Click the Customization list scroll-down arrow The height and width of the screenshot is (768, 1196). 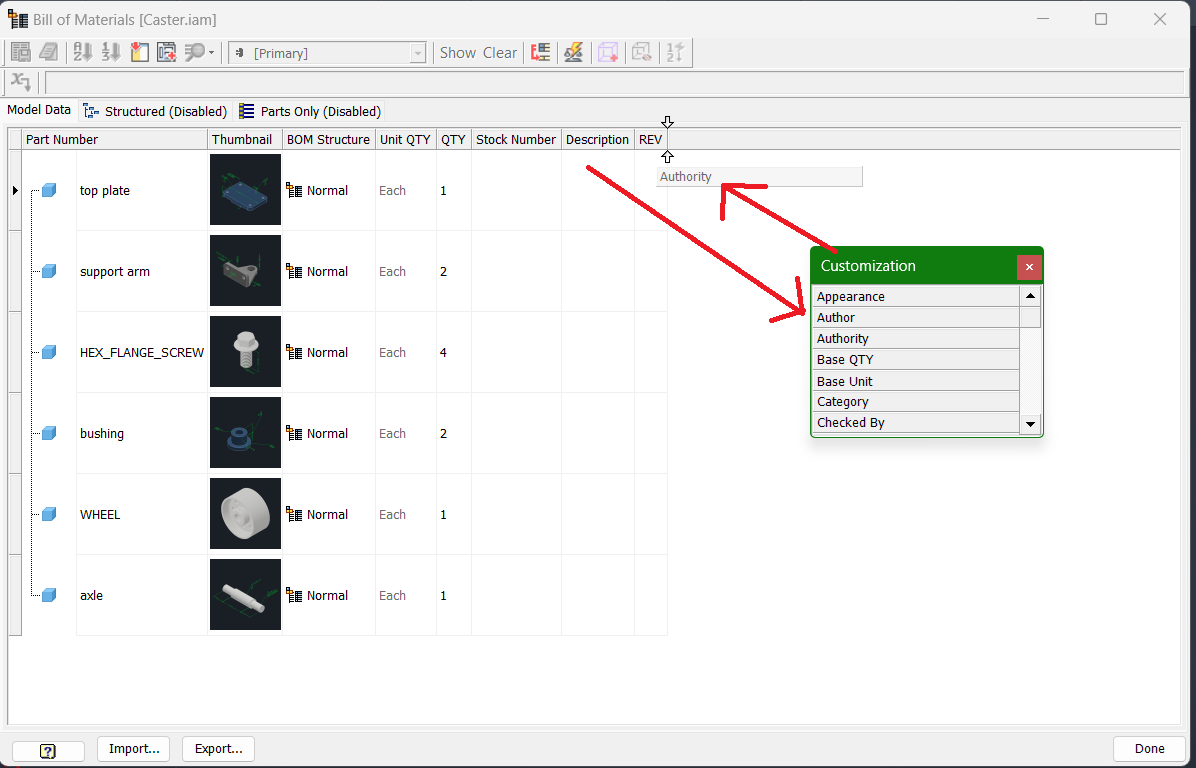point(1030,424)
